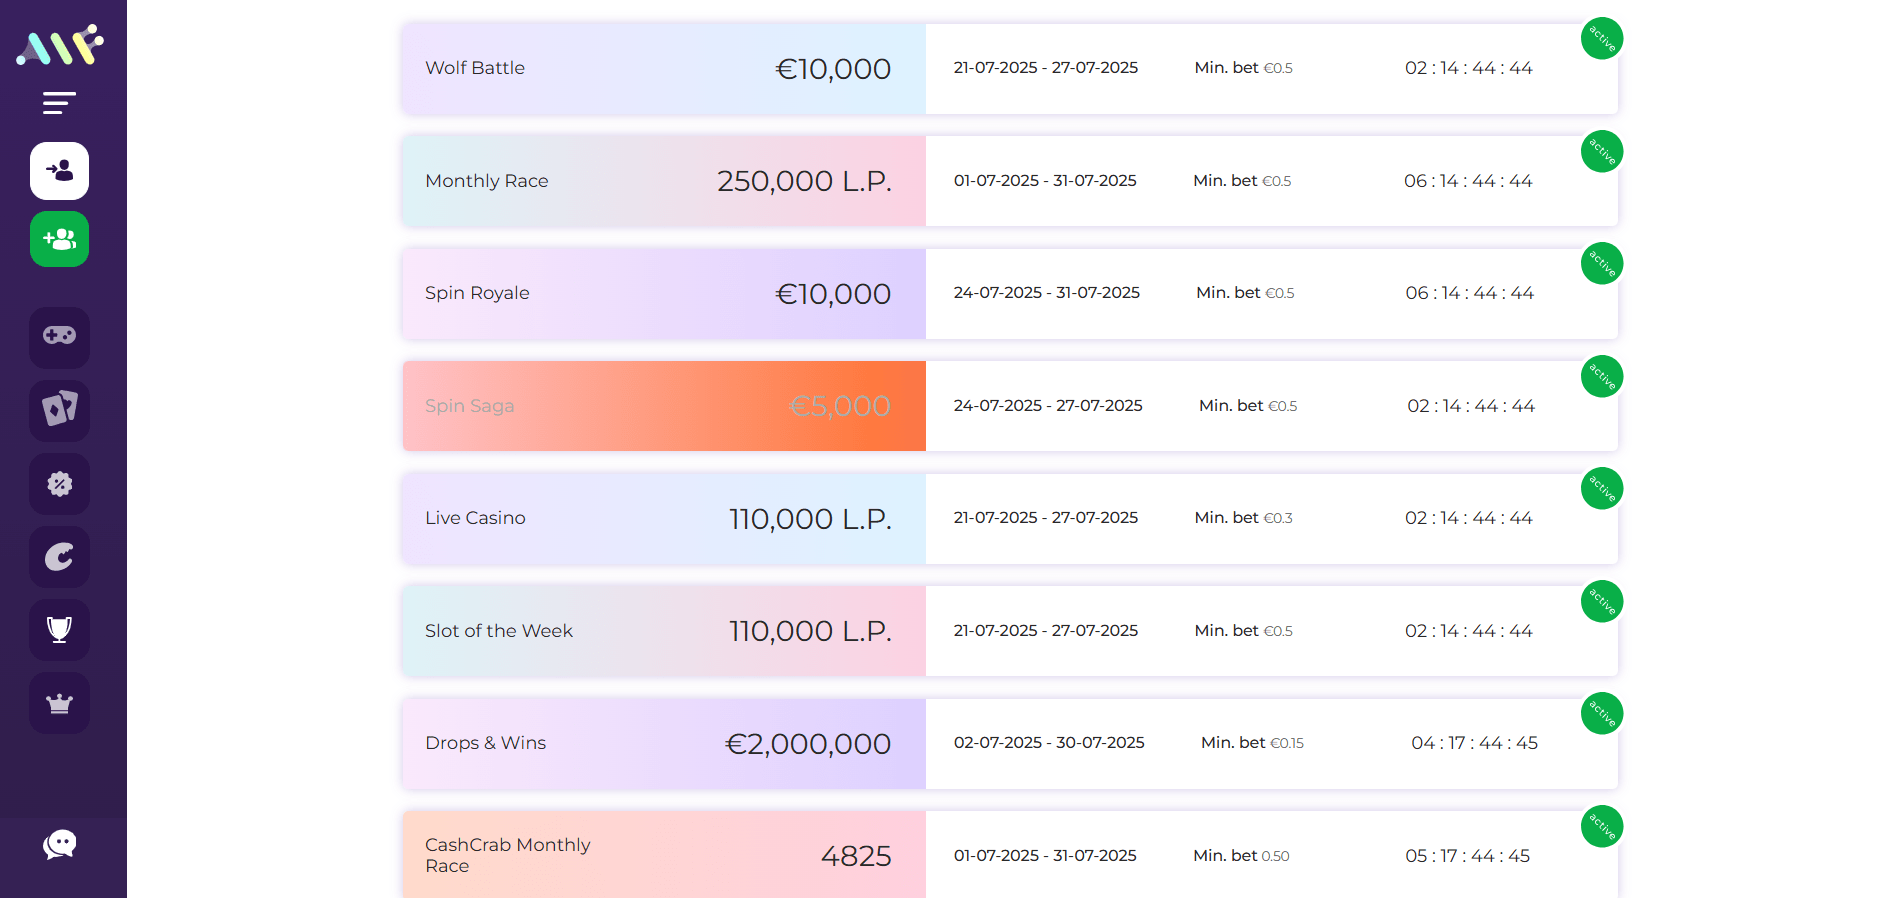Open the sidebar hamburger menu
Viewport: 1880px width, 898px height.
pyautogui.click(x=59, y=103)
